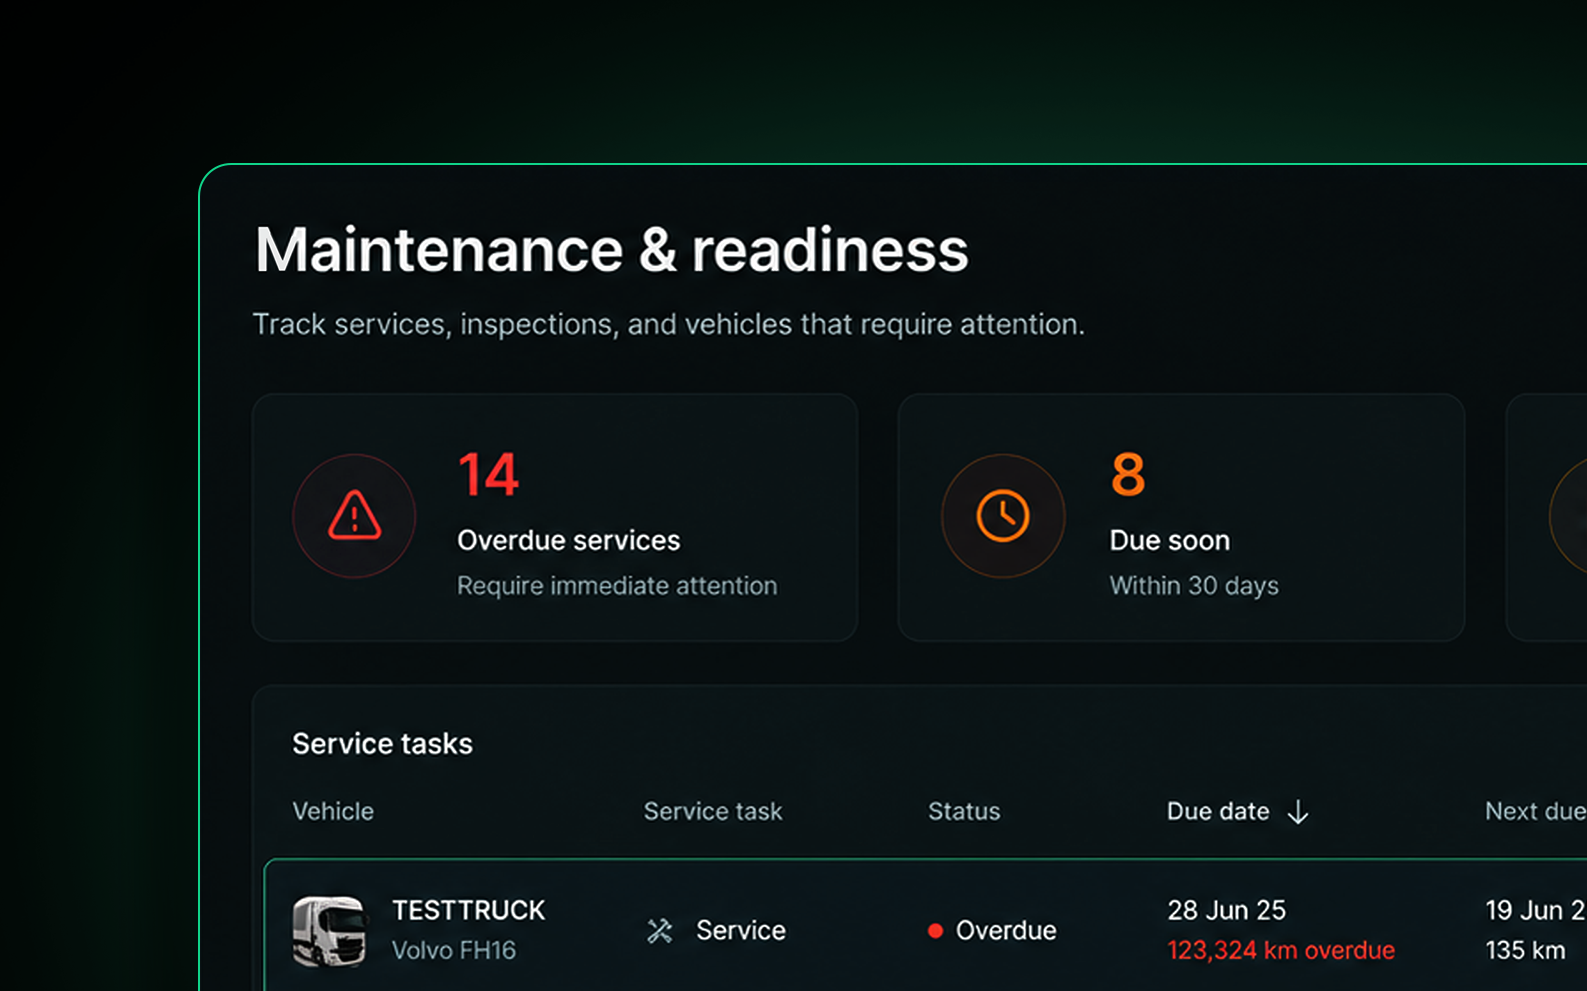The width and height of the screenshot is (1587, 991).
Task: Click the Next due column header
Action: (1535, 811)
